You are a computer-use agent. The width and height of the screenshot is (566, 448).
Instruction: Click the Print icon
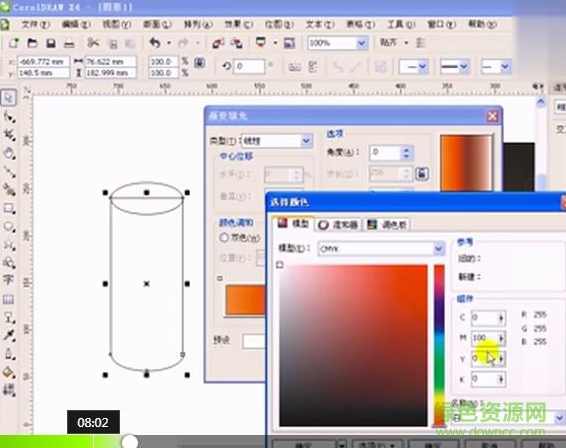(x=69, y=44)
